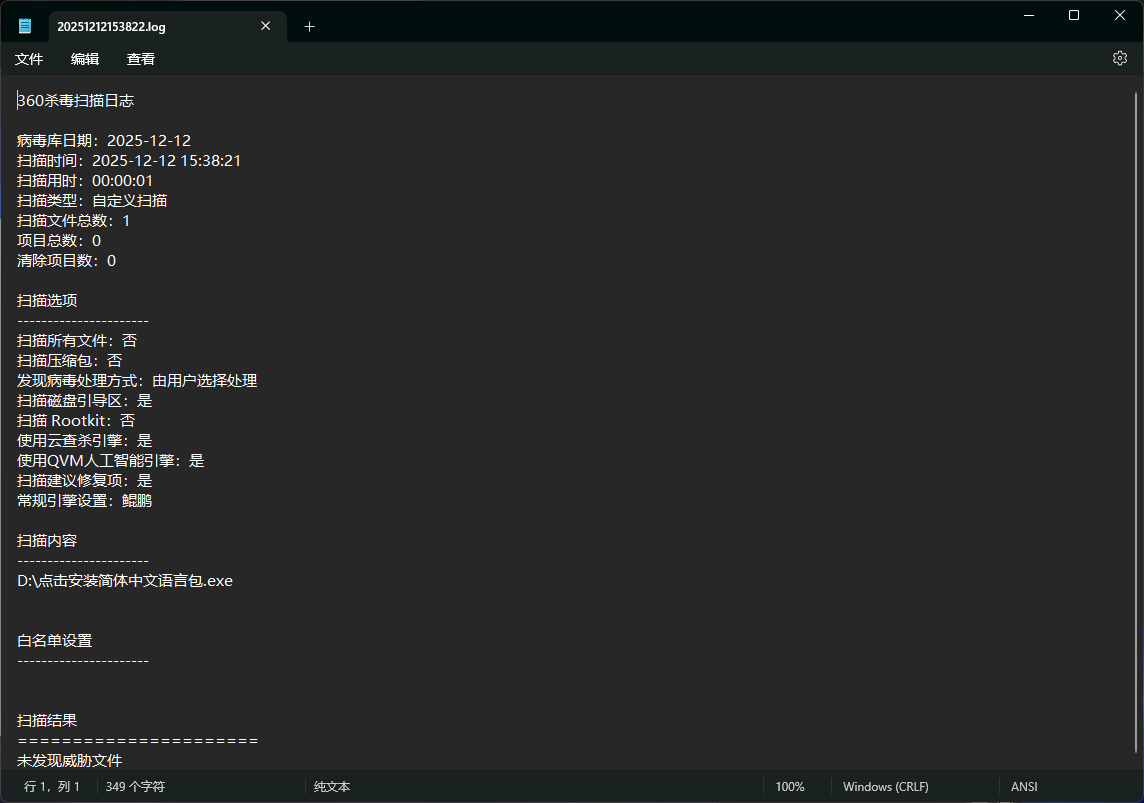Click the 行 1，列 1 position indicator

[52, 786]
